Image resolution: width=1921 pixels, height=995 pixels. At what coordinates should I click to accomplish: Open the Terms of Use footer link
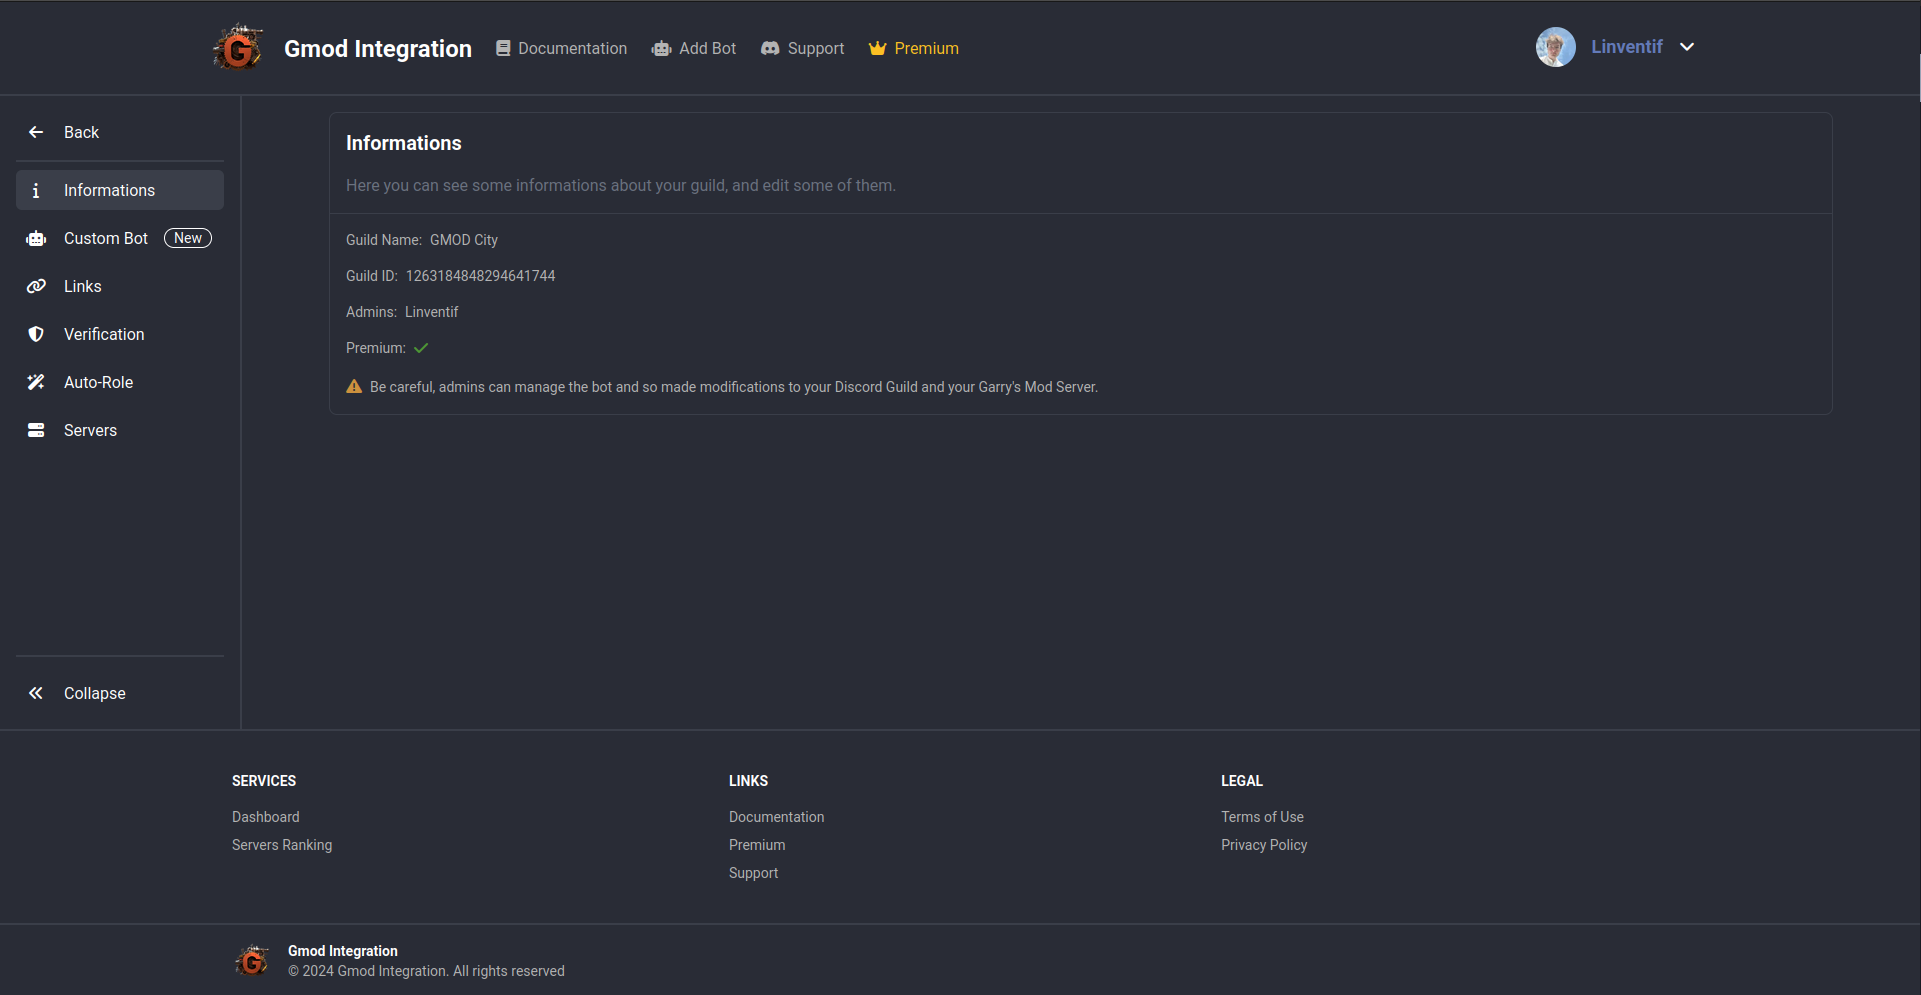[1262, 817]
